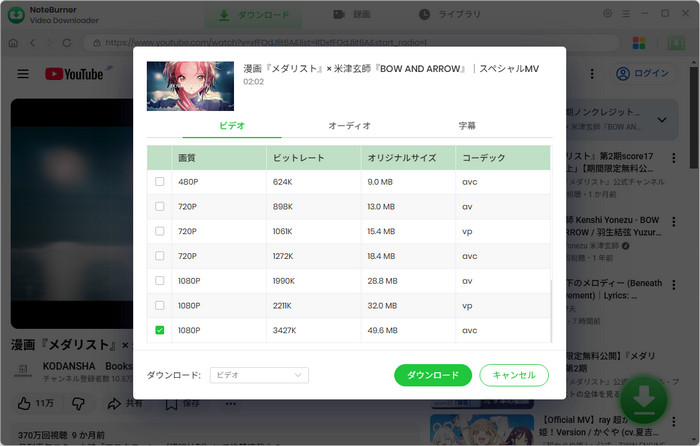This screenshot has height=446, width=700.
Task: Check the 1080P 2211K vp row checkbox
Action: [159, 305]
